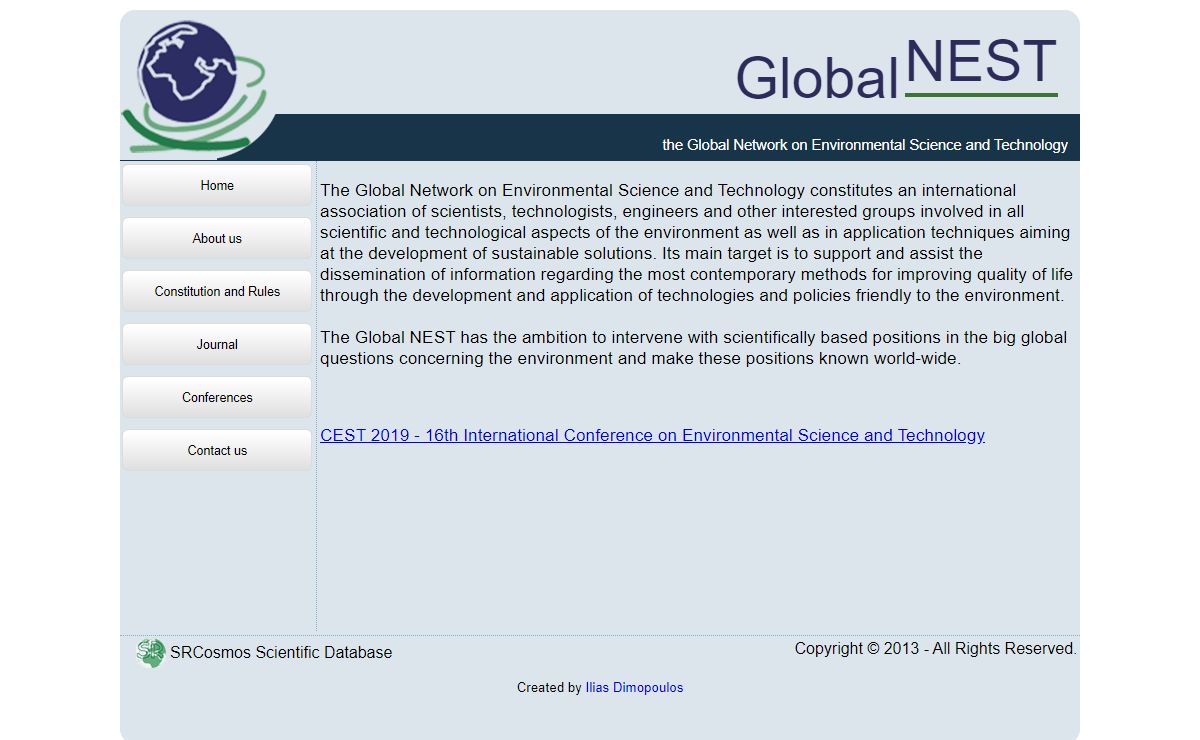The image size is (1200, 740).
Task: Click the paragraph starting 'The Global Network on Environmental'
Action: tap(697, 243)
